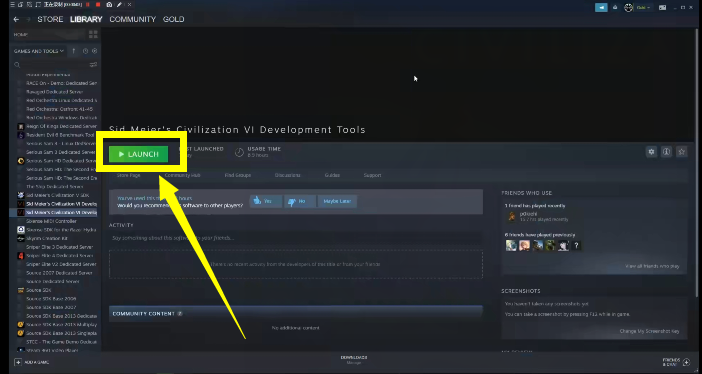This screenshot has height=374, width=702.
Task: Open the community content help icon
Action: coord(180,314)
